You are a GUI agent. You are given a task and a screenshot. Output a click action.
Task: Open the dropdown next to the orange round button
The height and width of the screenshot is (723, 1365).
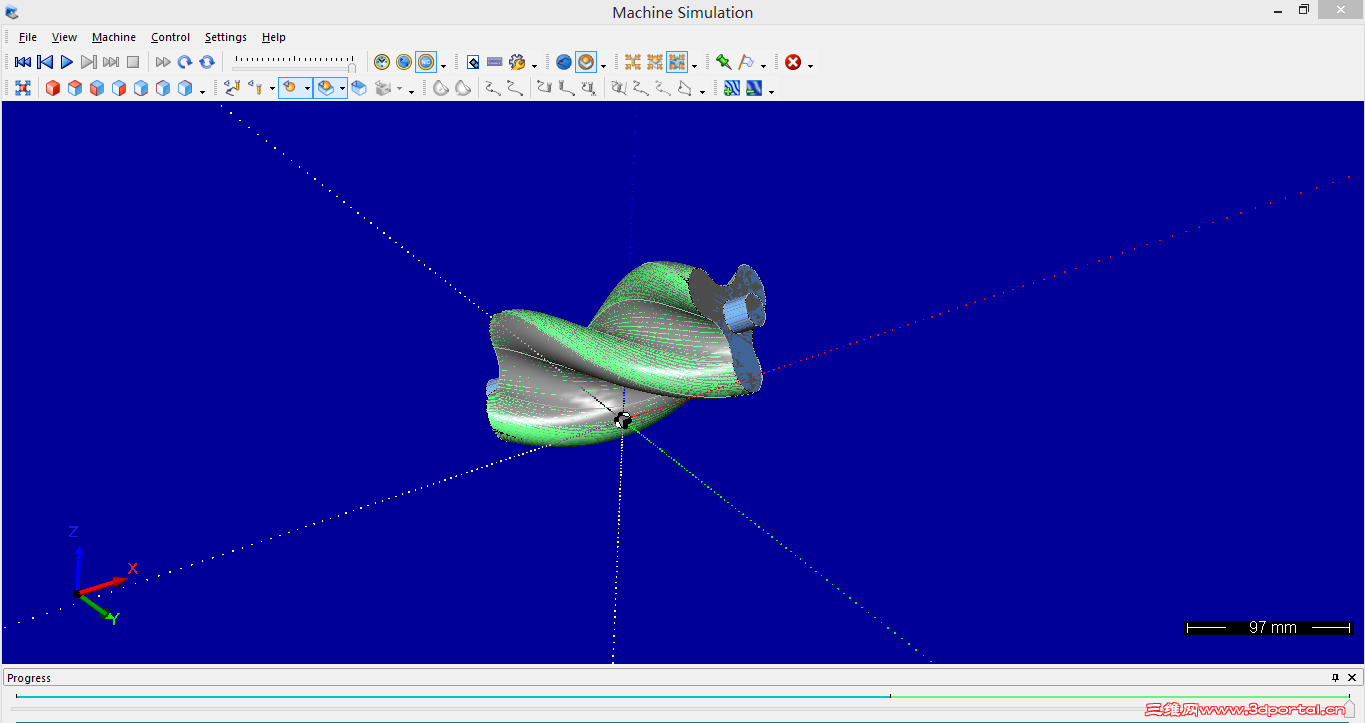point(603,64)
